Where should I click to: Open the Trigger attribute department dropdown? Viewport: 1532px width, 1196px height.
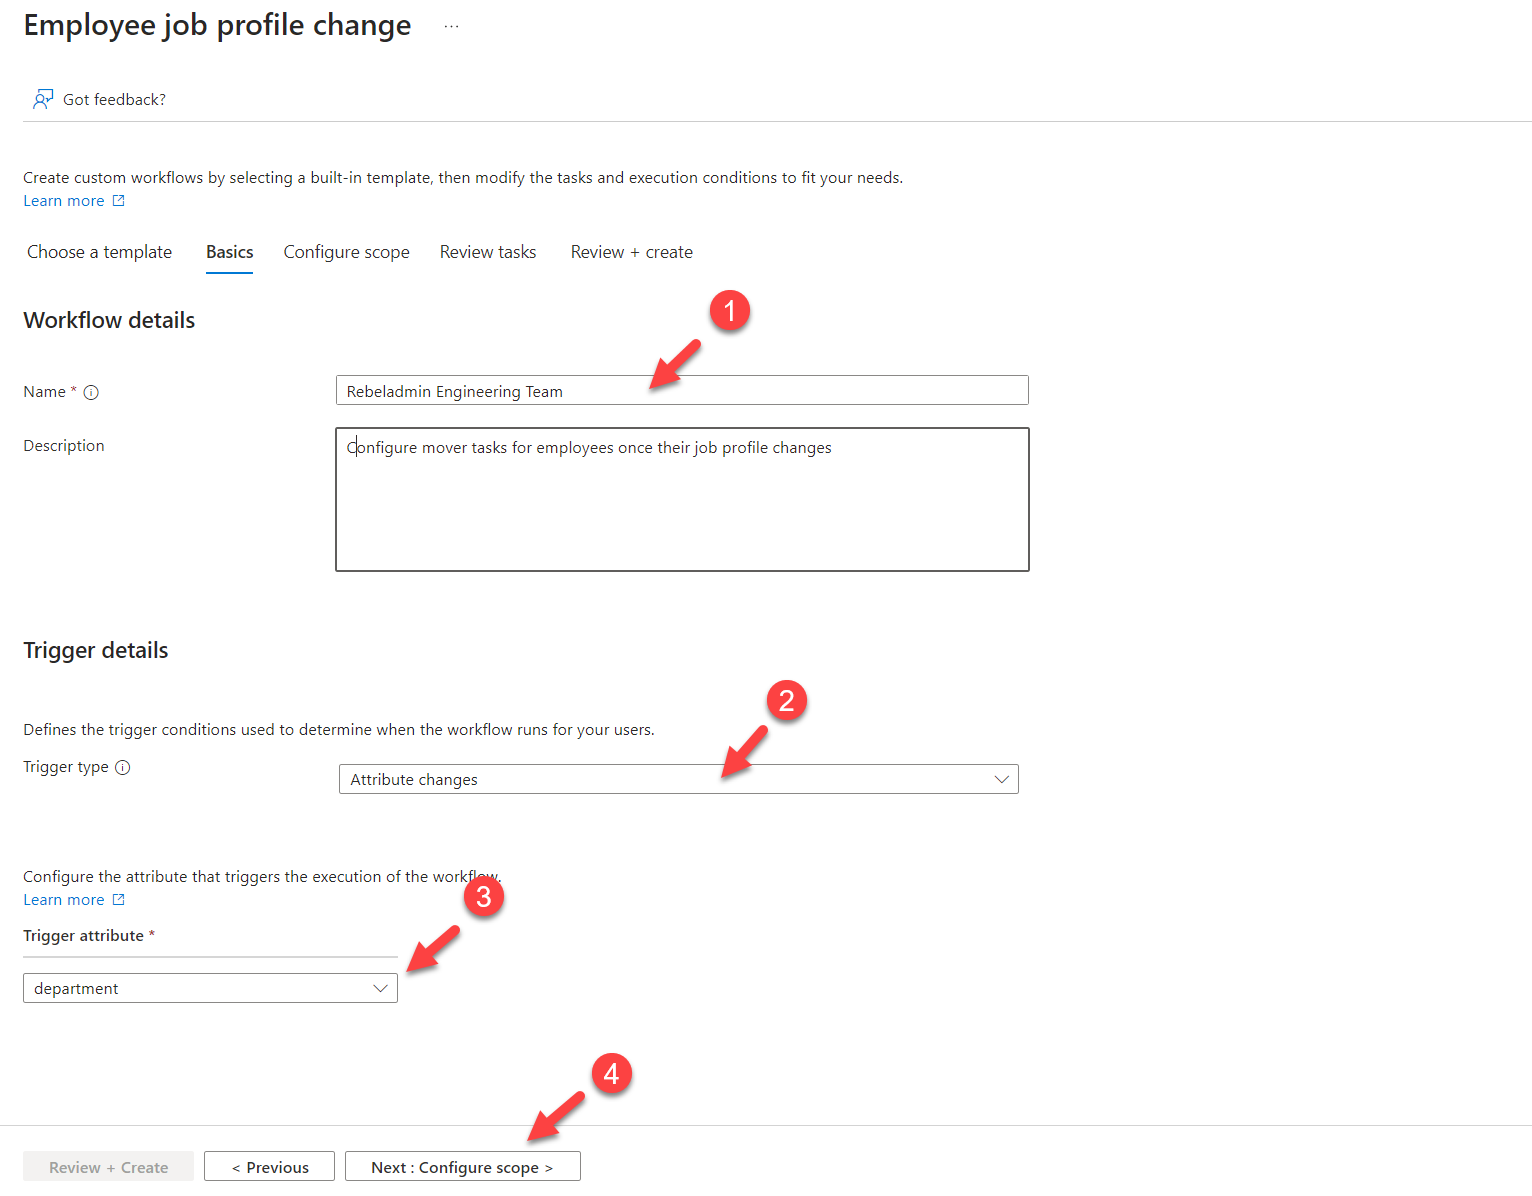pos(210,988)
